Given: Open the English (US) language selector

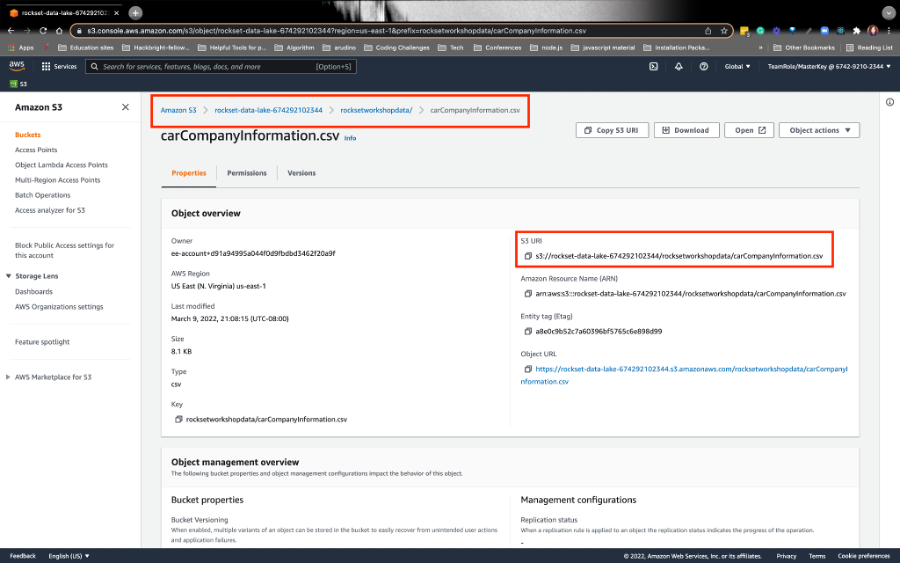Looking at the screenshot, I should [69, 556].
